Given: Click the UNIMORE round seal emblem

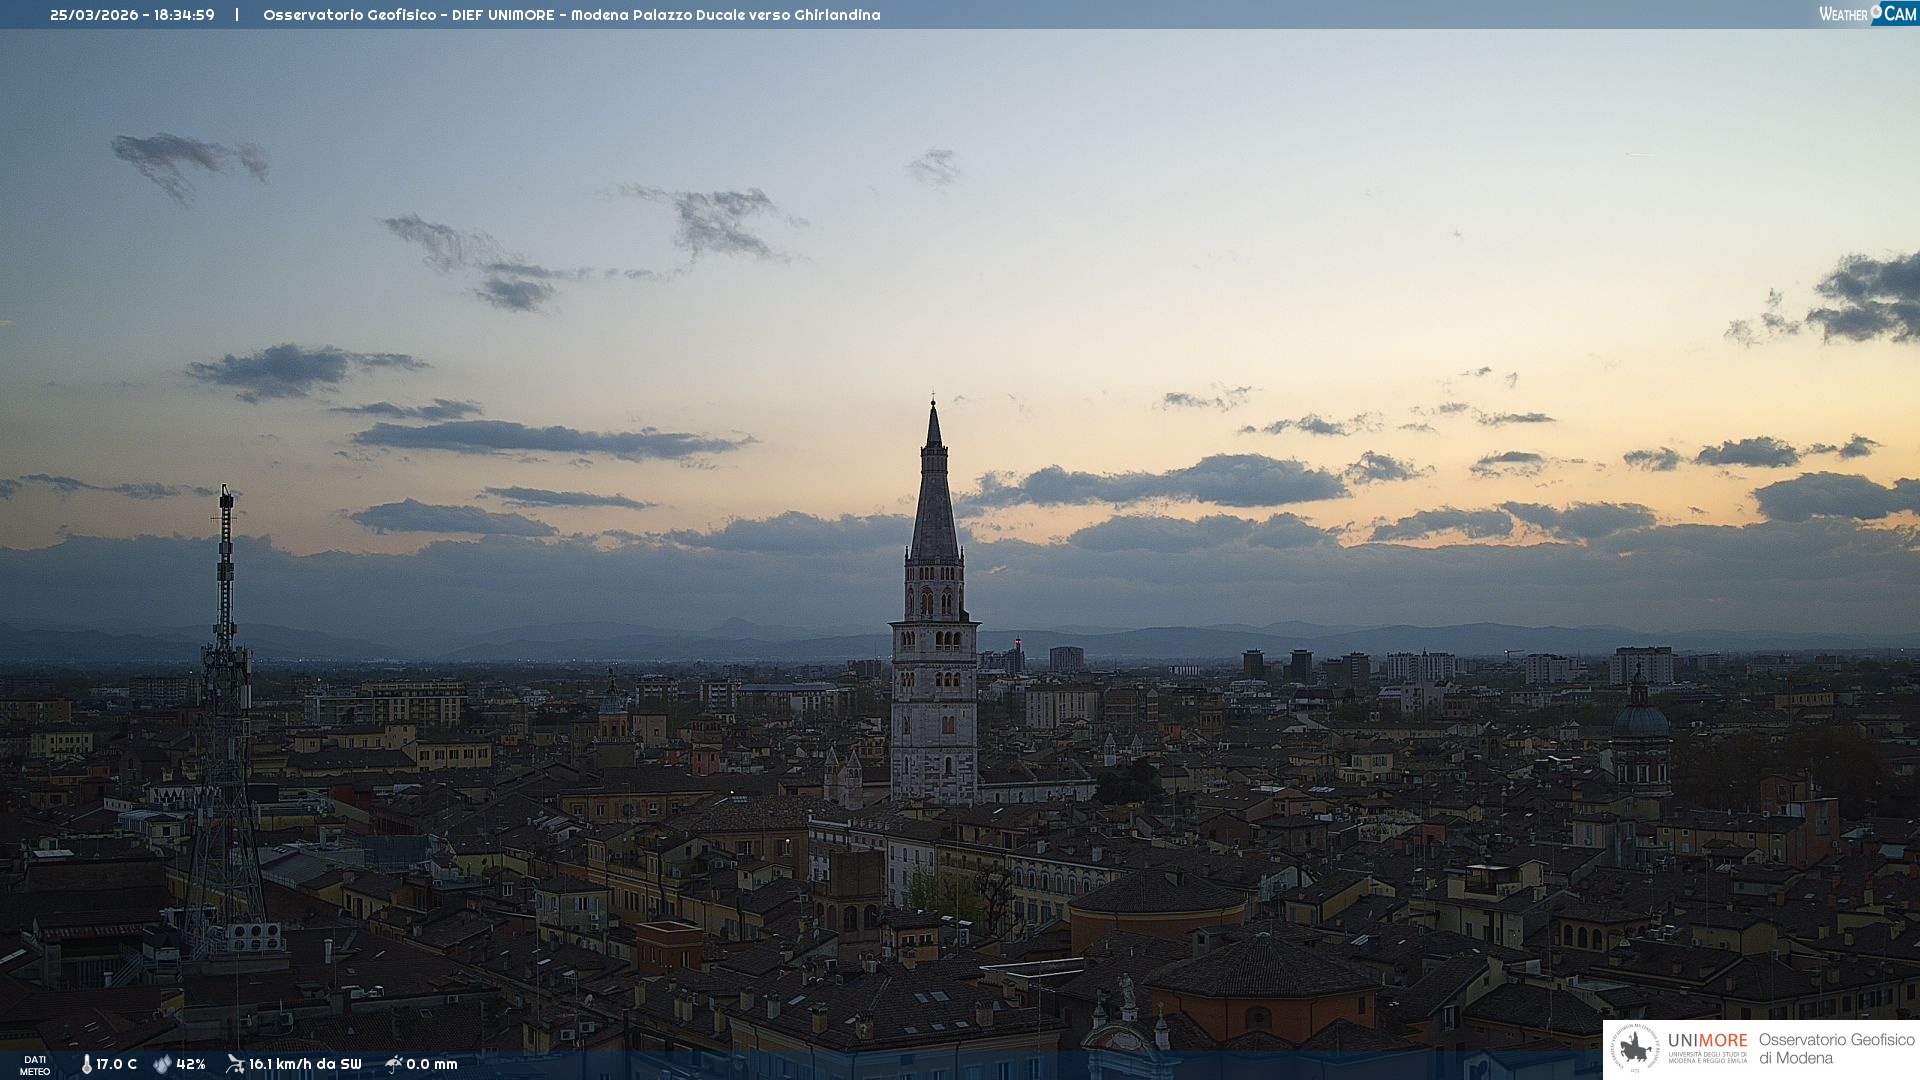Looking at the screenshot, I should 1636,1048.
